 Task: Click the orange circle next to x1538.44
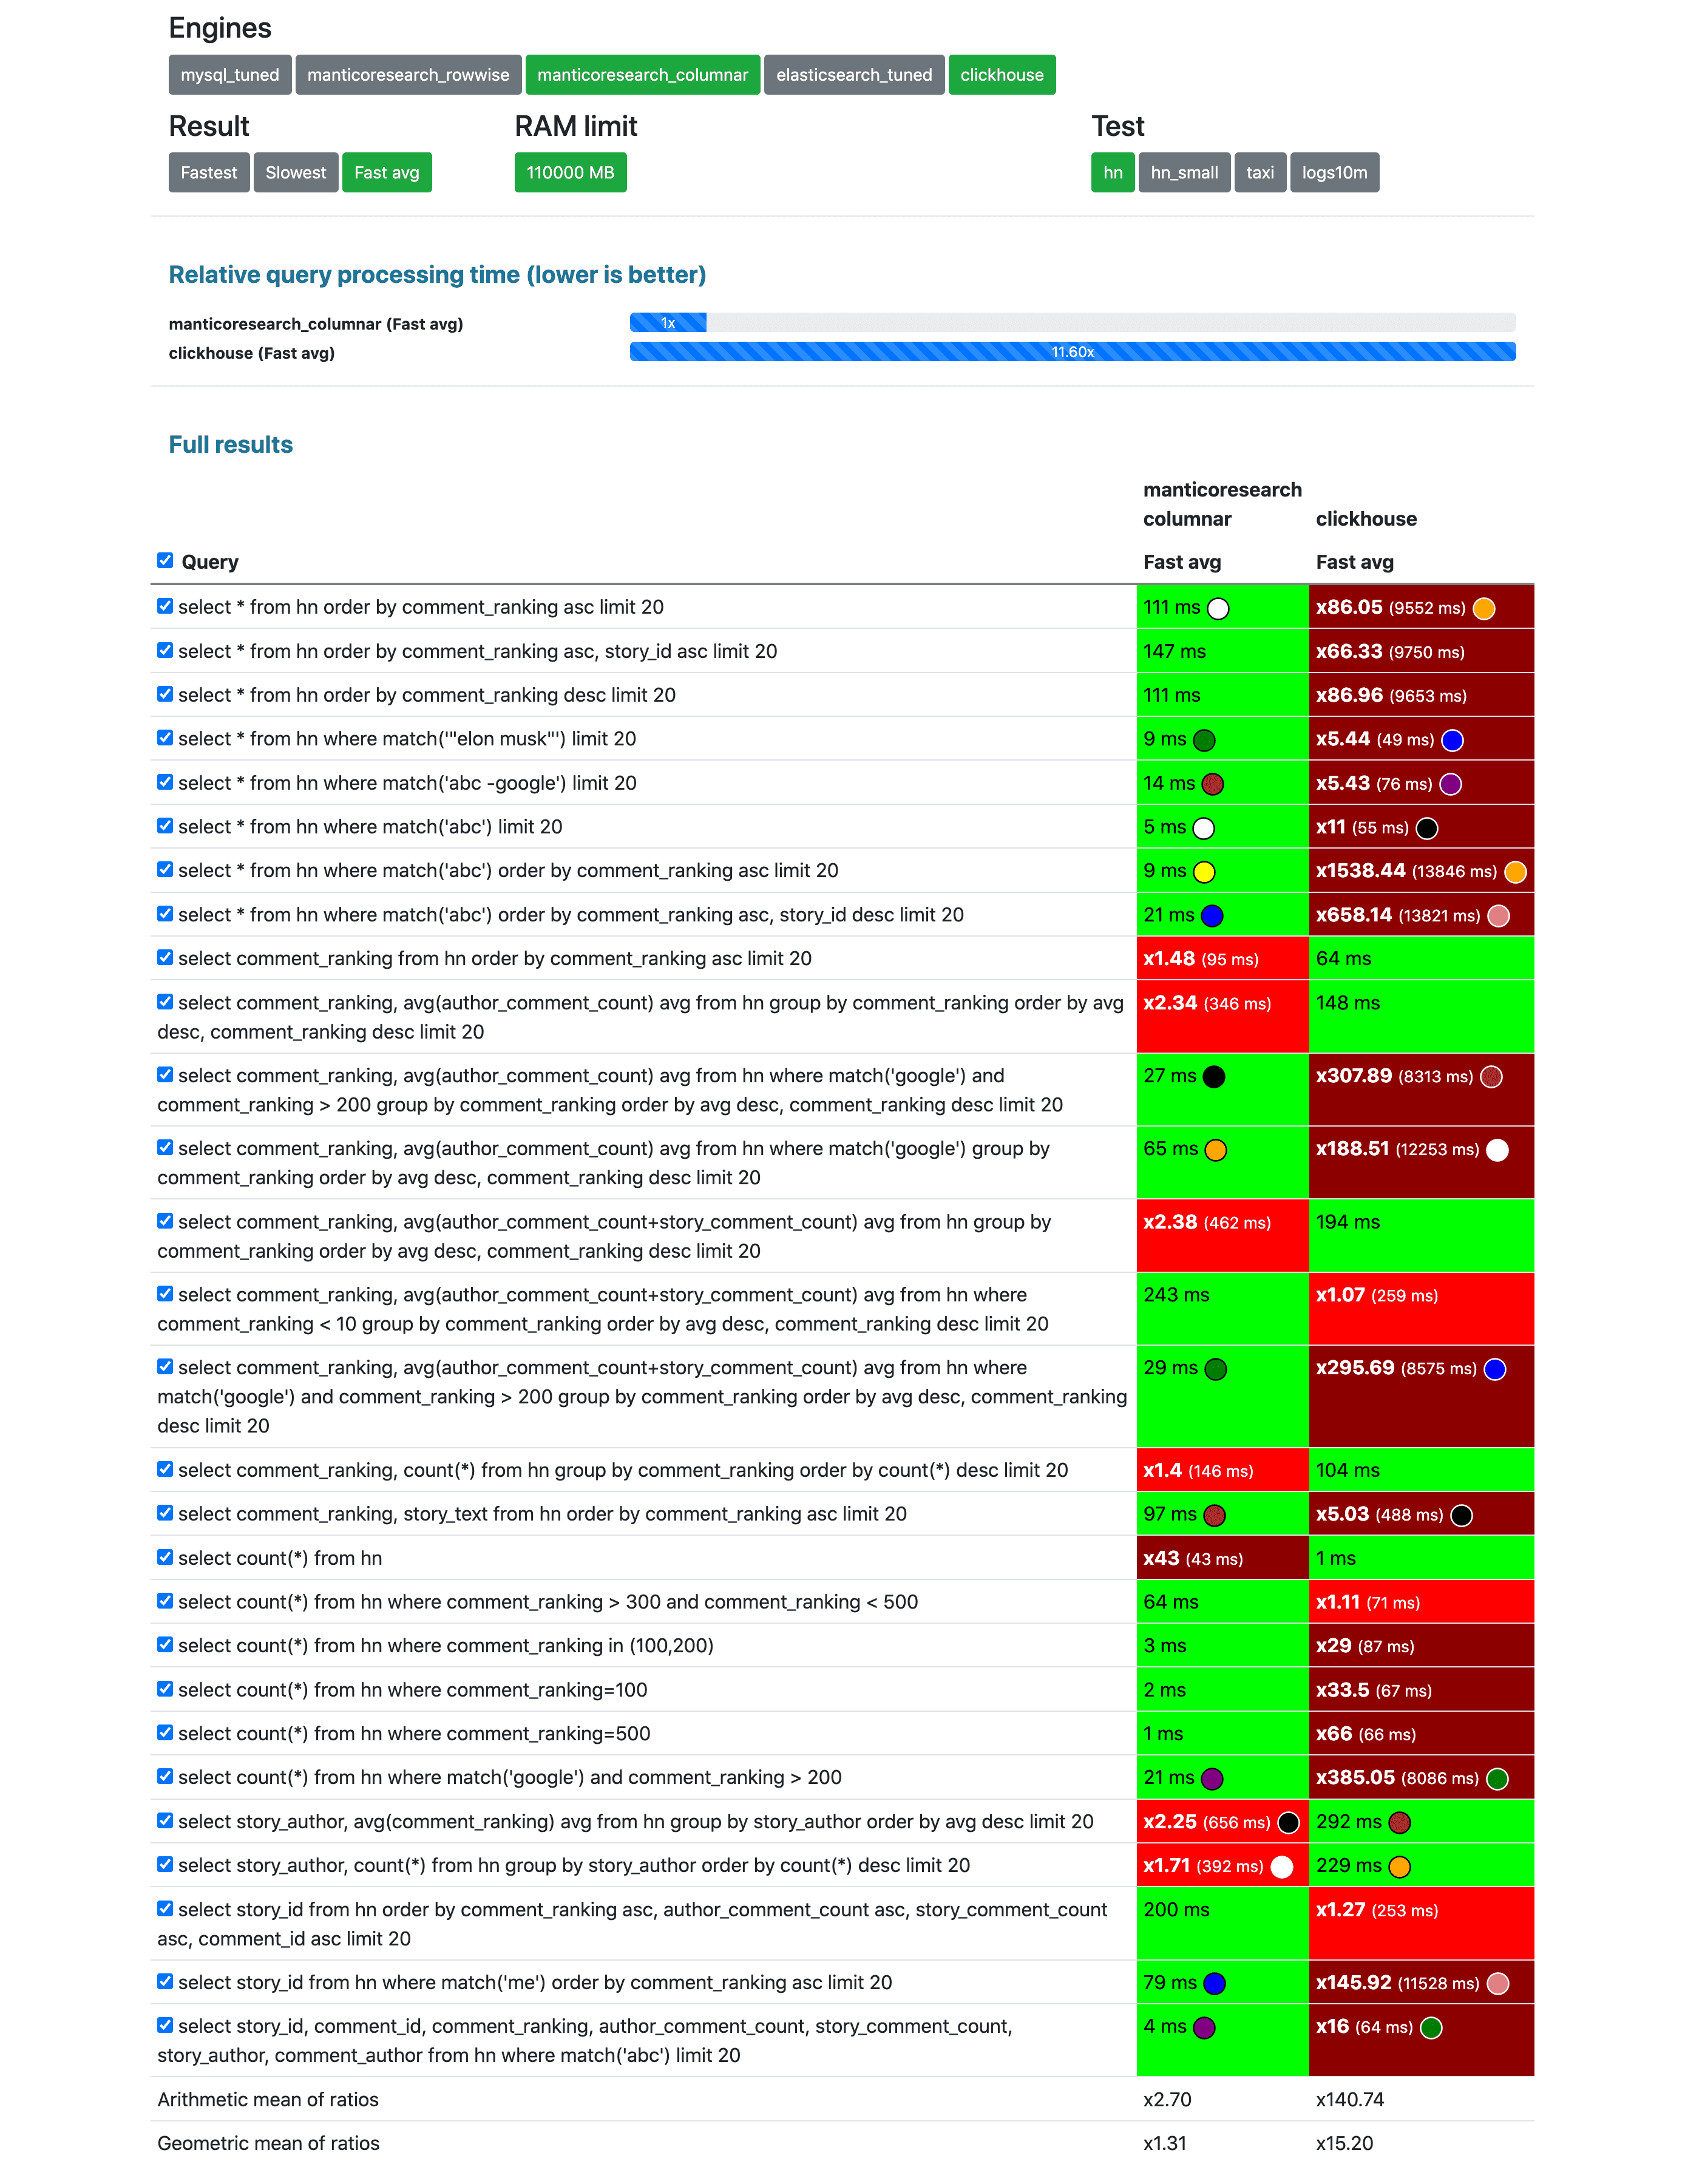pos(1515,872)
